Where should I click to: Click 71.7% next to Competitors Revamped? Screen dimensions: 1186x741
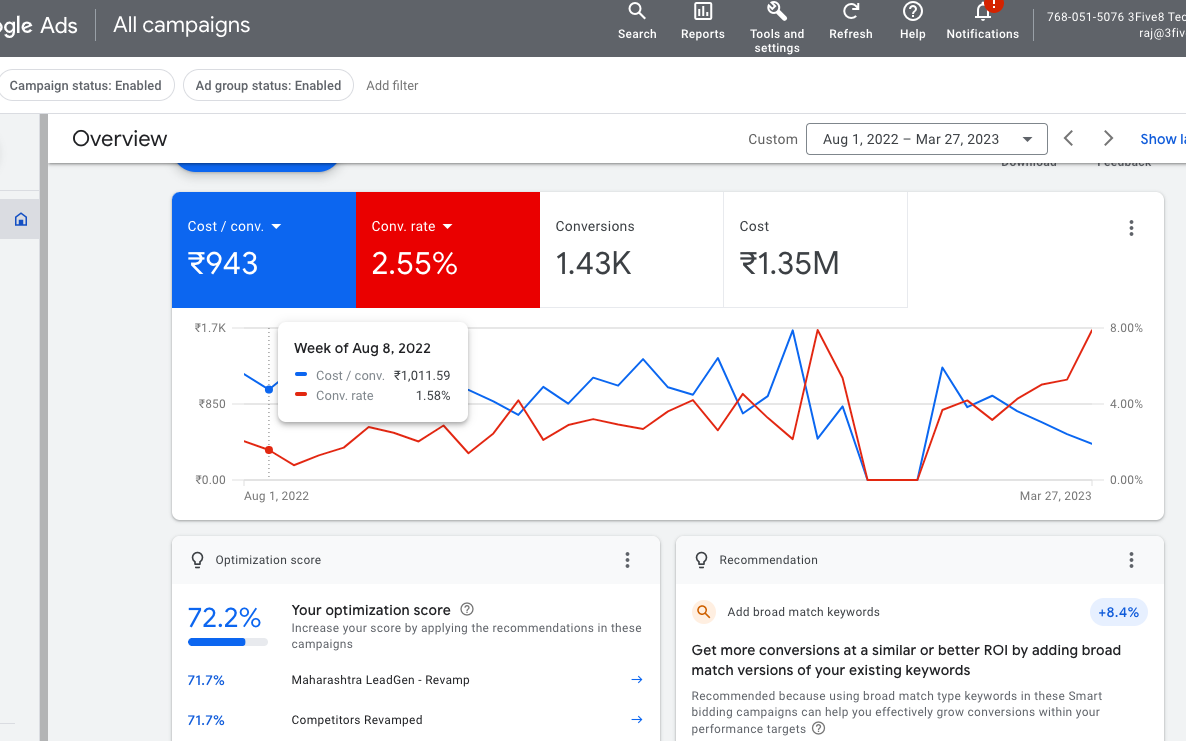(x=206, y=720)
